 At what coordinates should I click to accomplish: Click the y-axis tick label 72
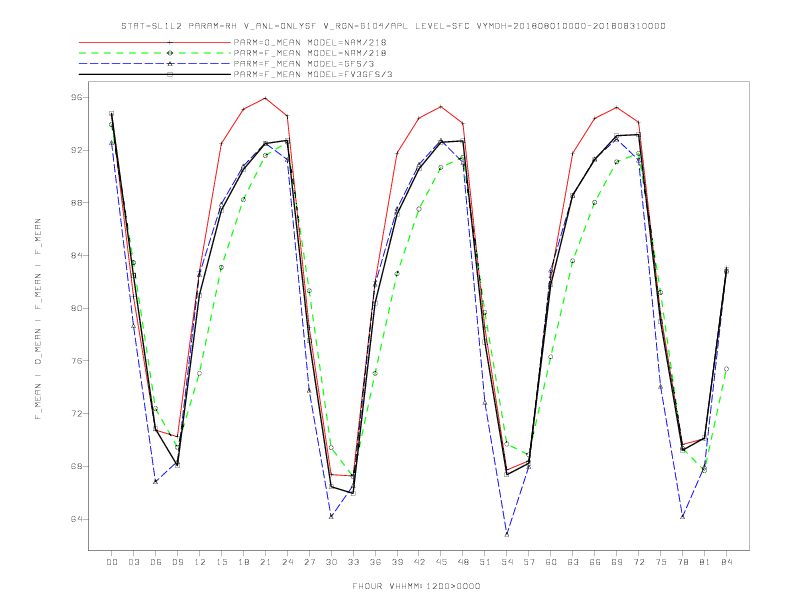(76, 414)
